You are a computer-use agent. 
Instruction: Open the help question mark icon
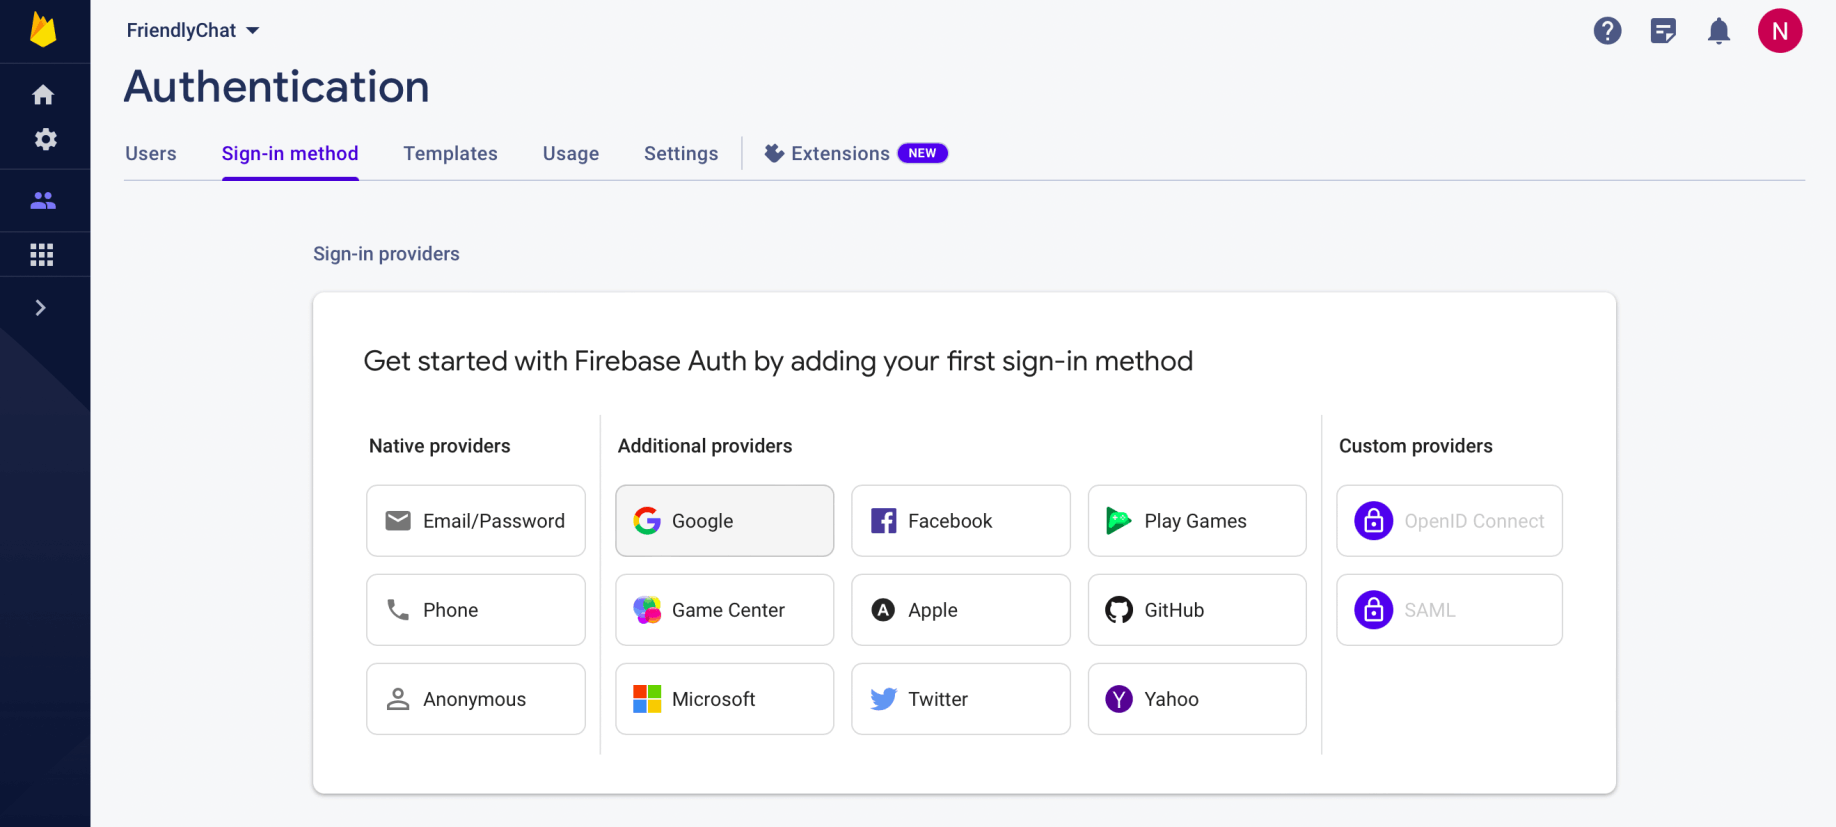coord(1607,31)
